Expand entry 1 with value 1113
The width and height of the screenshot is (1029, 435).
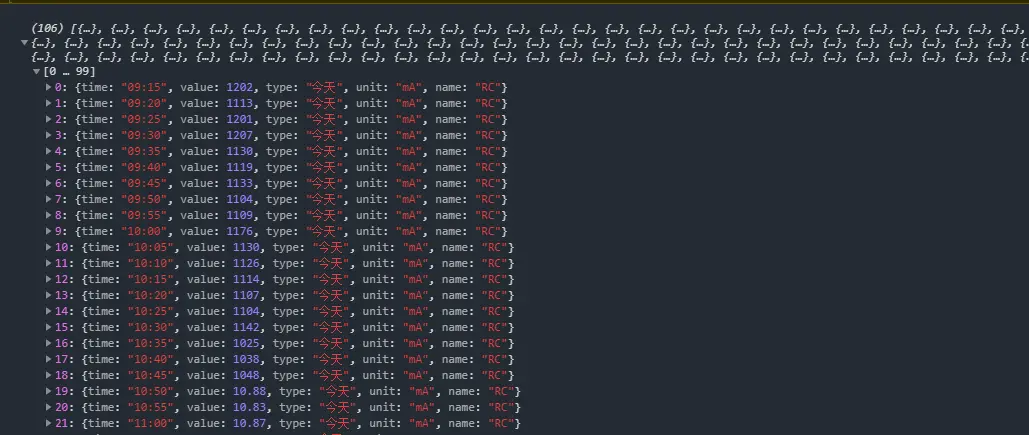[49, 103]
